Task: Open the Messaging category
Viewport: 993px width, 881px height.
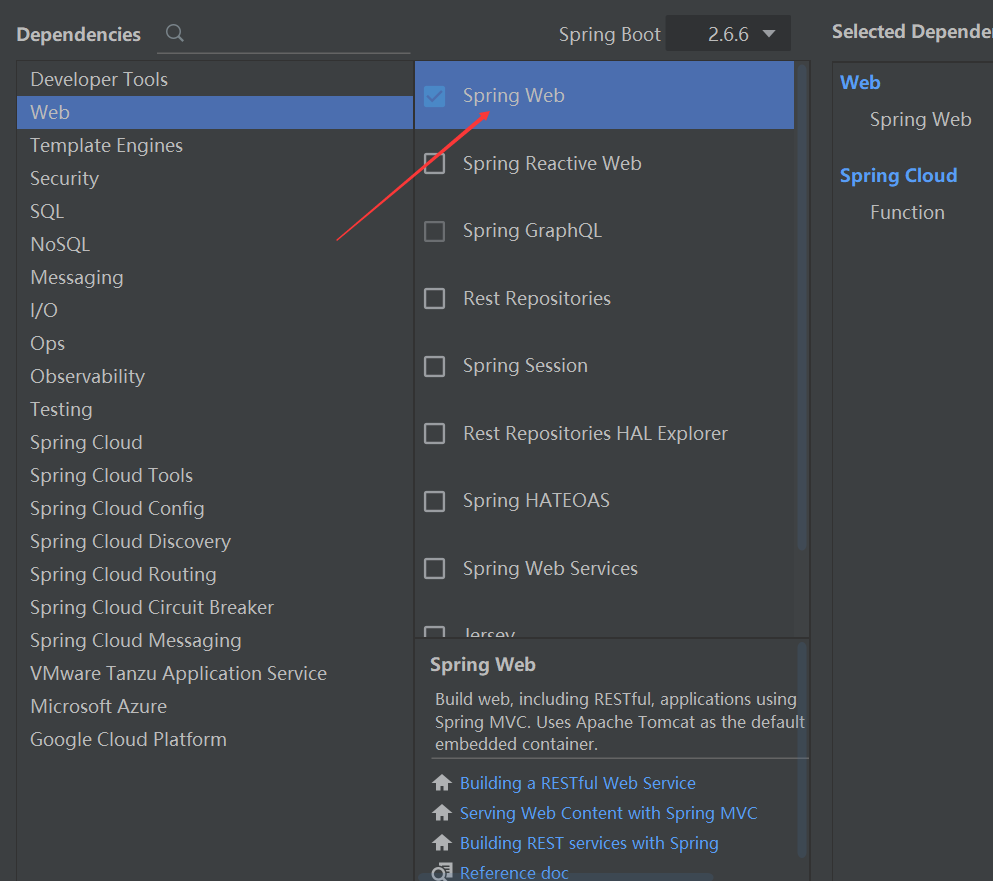Action: (x=215, y=277)
